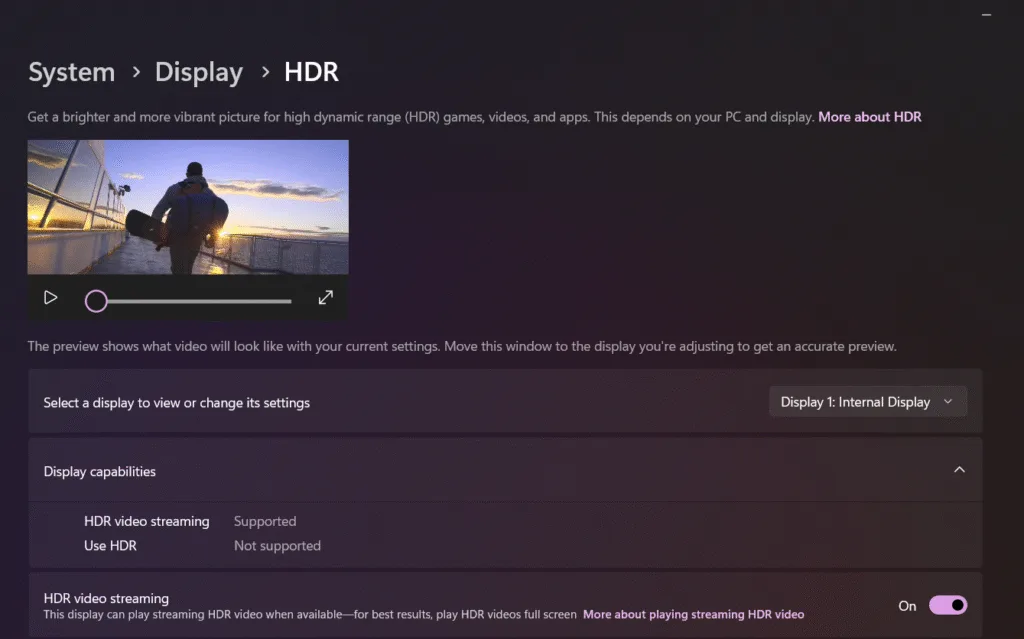Viewport: 1024px width, 639px height.
Task: Open the More about HDR link
Action: (x=869, y=117)
